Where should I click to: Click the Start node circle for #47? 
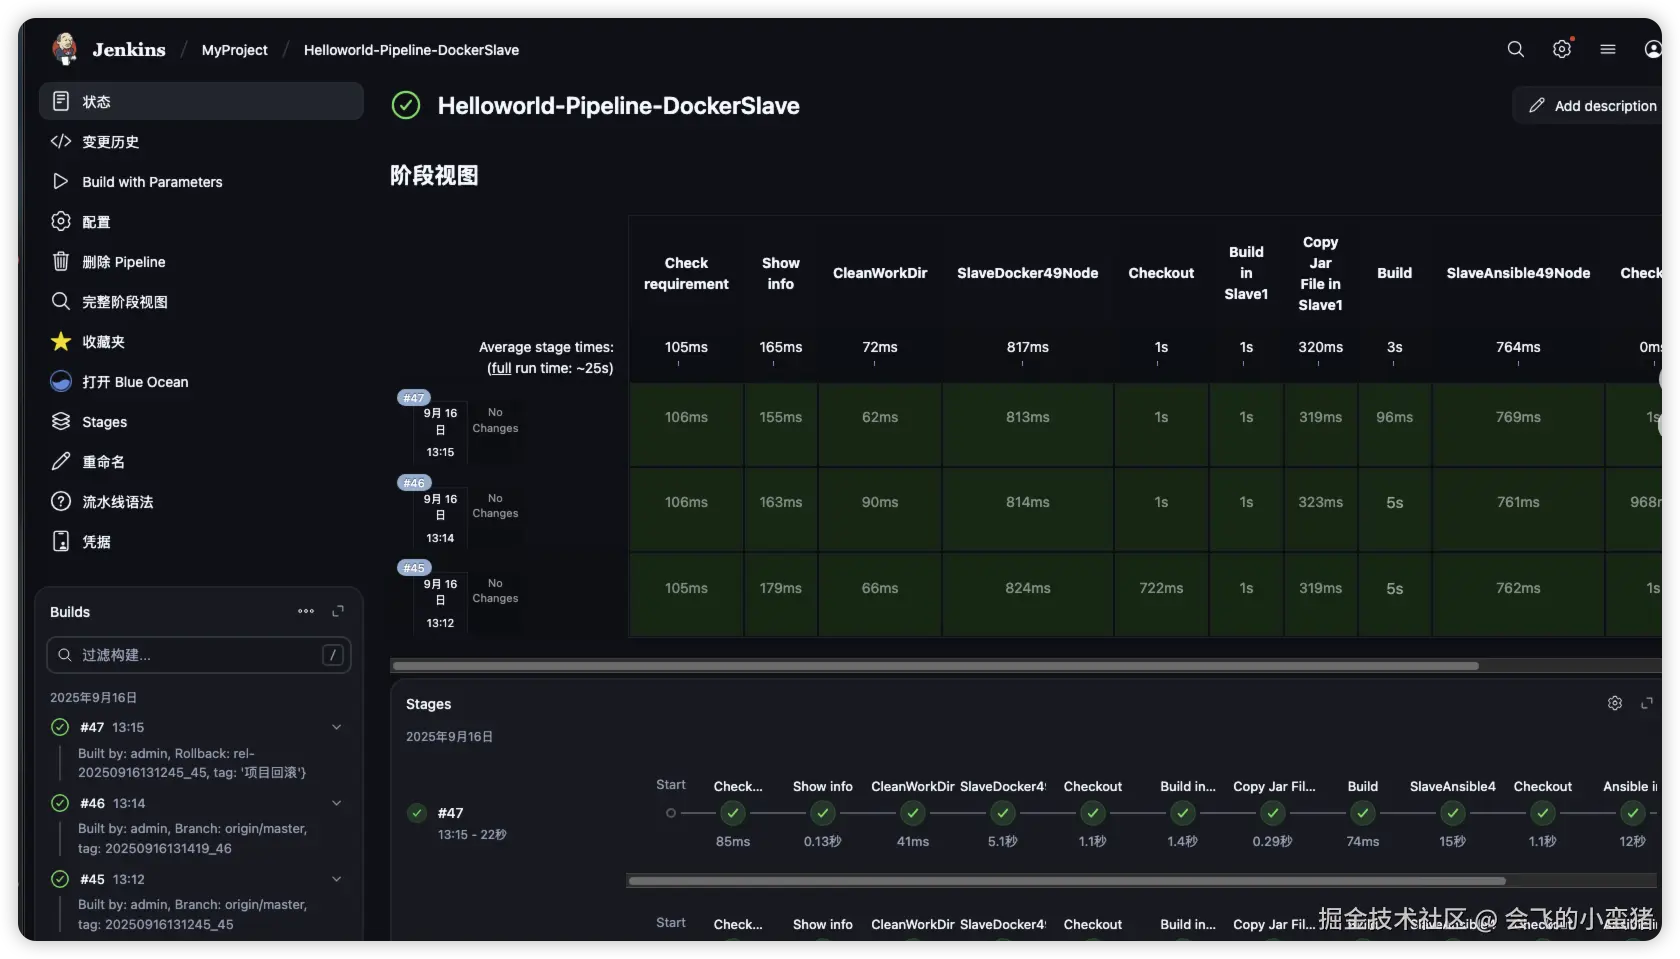click(x=671, y=813)
